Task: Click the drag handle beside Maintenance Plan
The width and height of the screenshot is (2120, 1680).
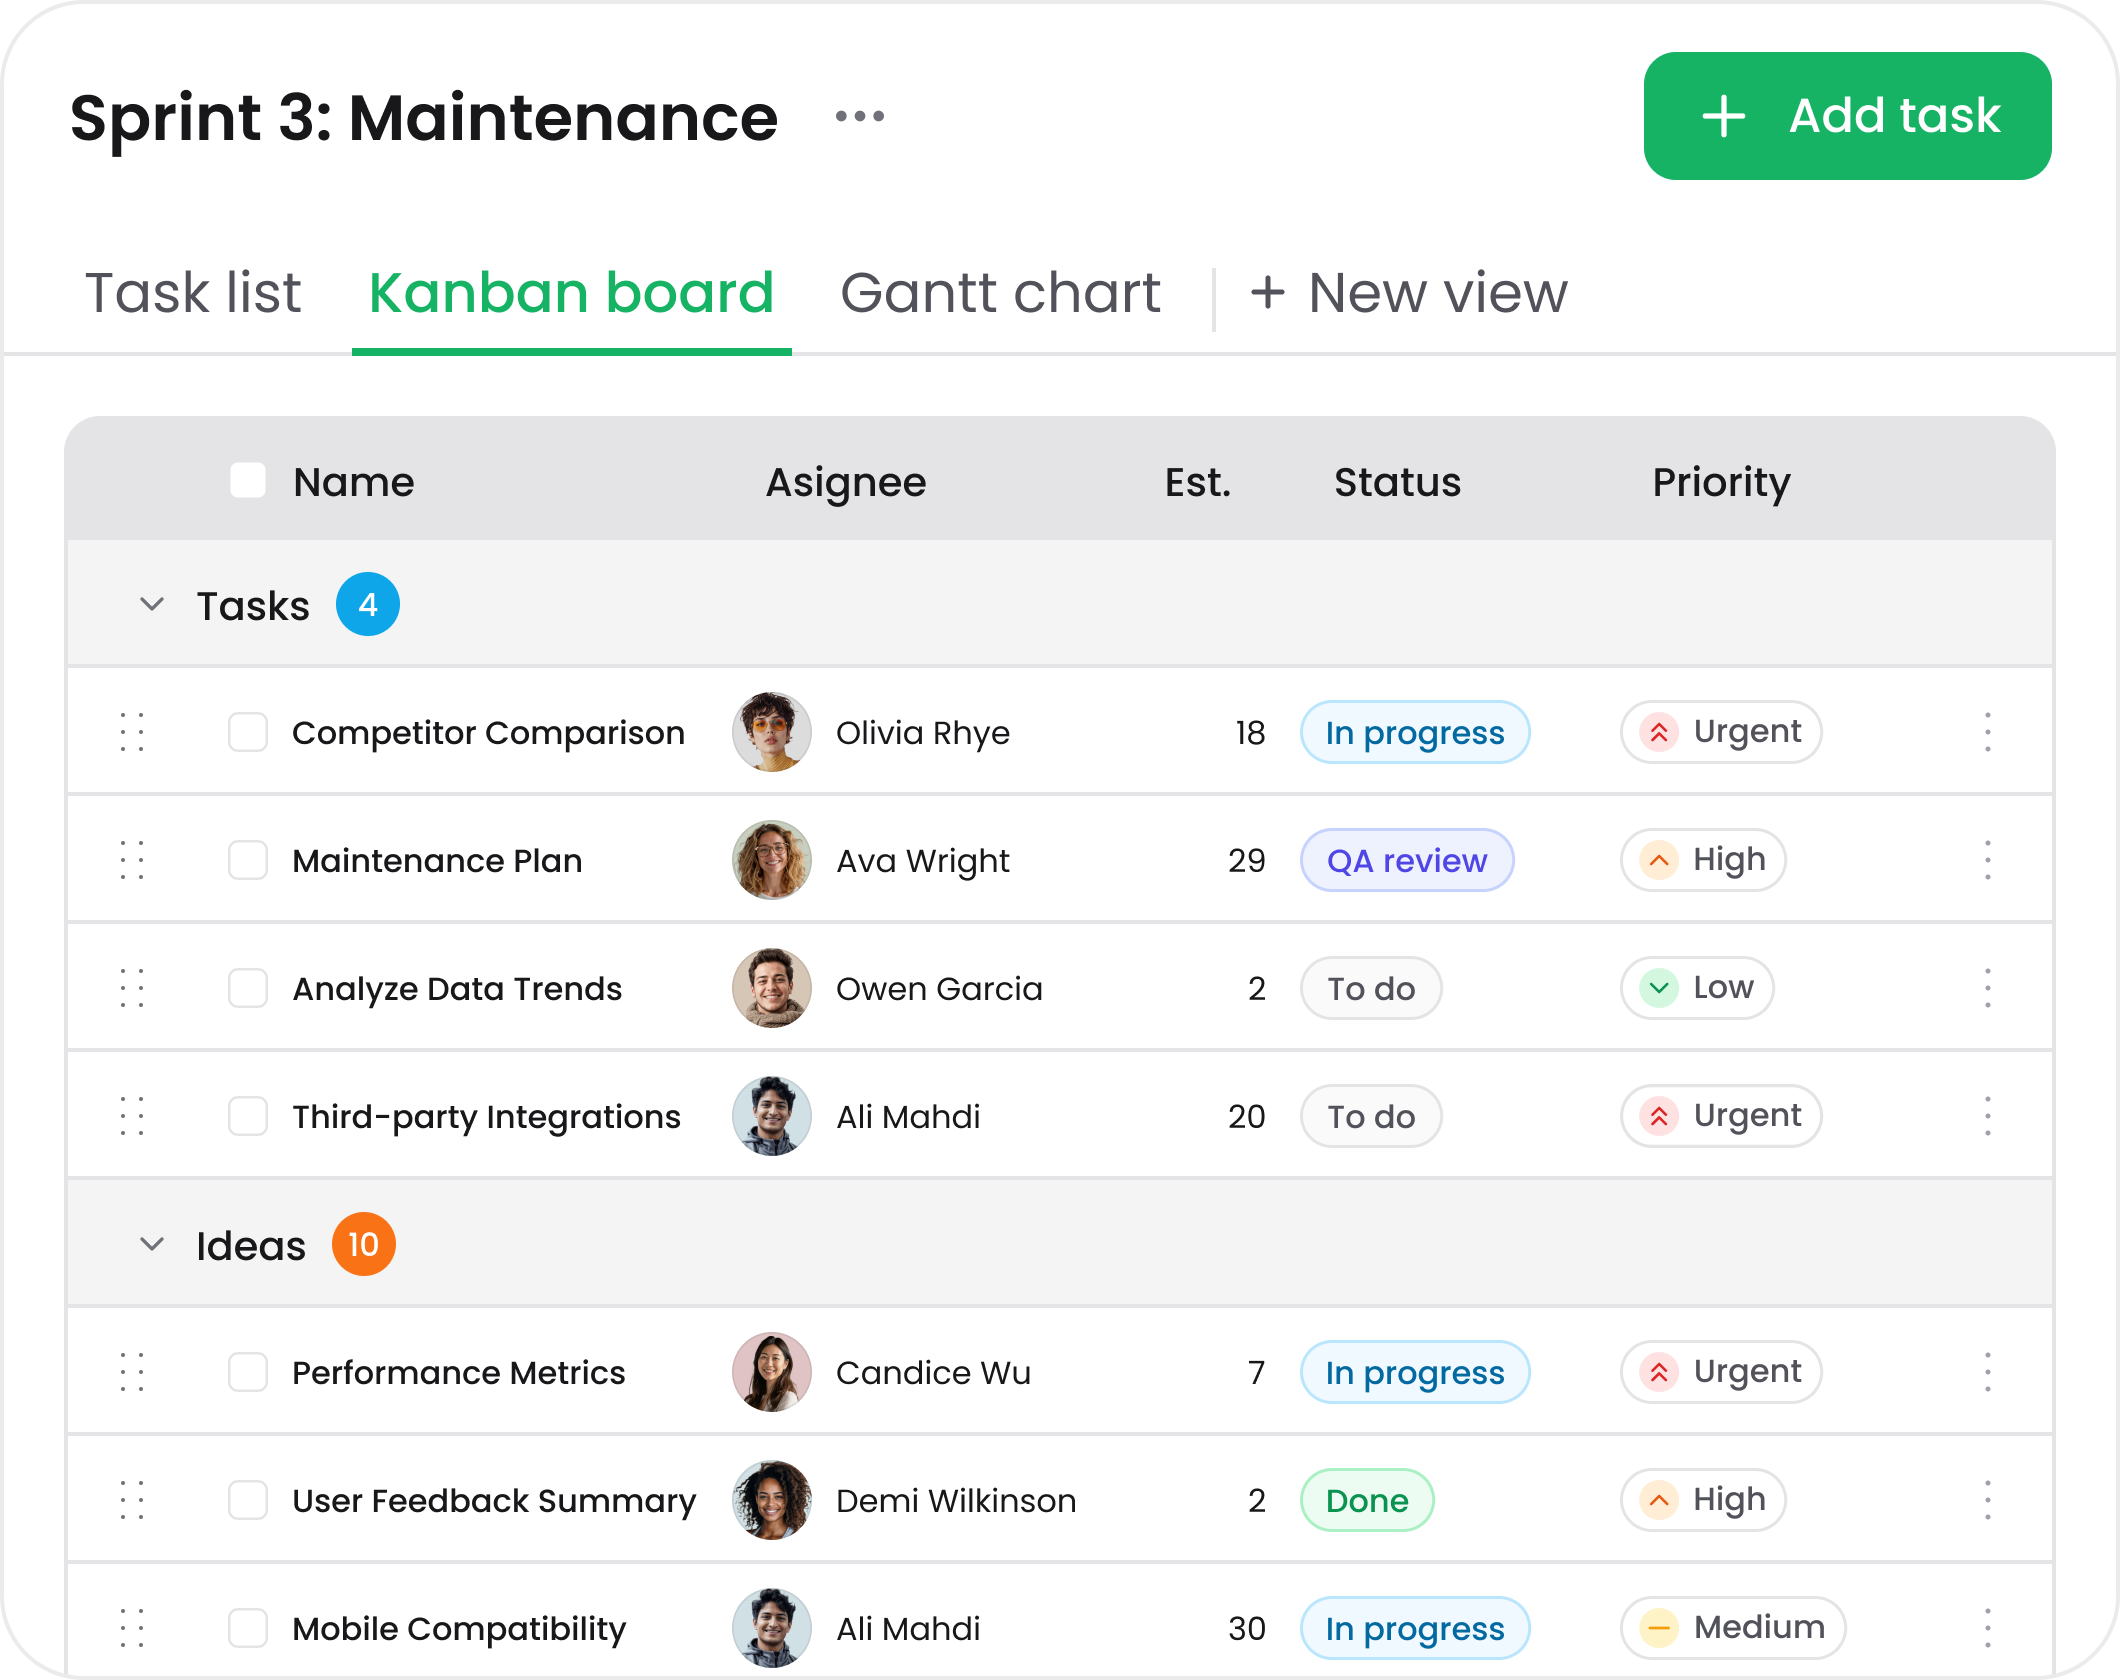Action: 131,860
